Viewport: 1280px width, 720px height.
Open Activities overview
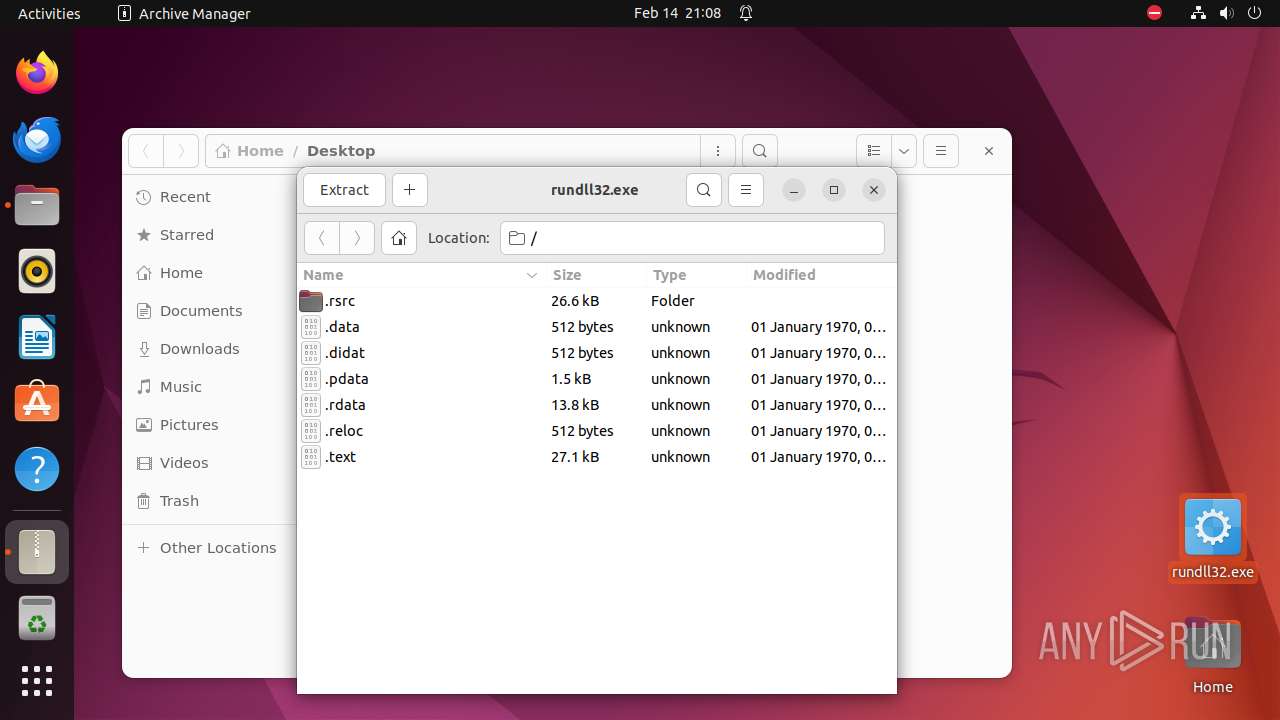click(x=49, y=13)
